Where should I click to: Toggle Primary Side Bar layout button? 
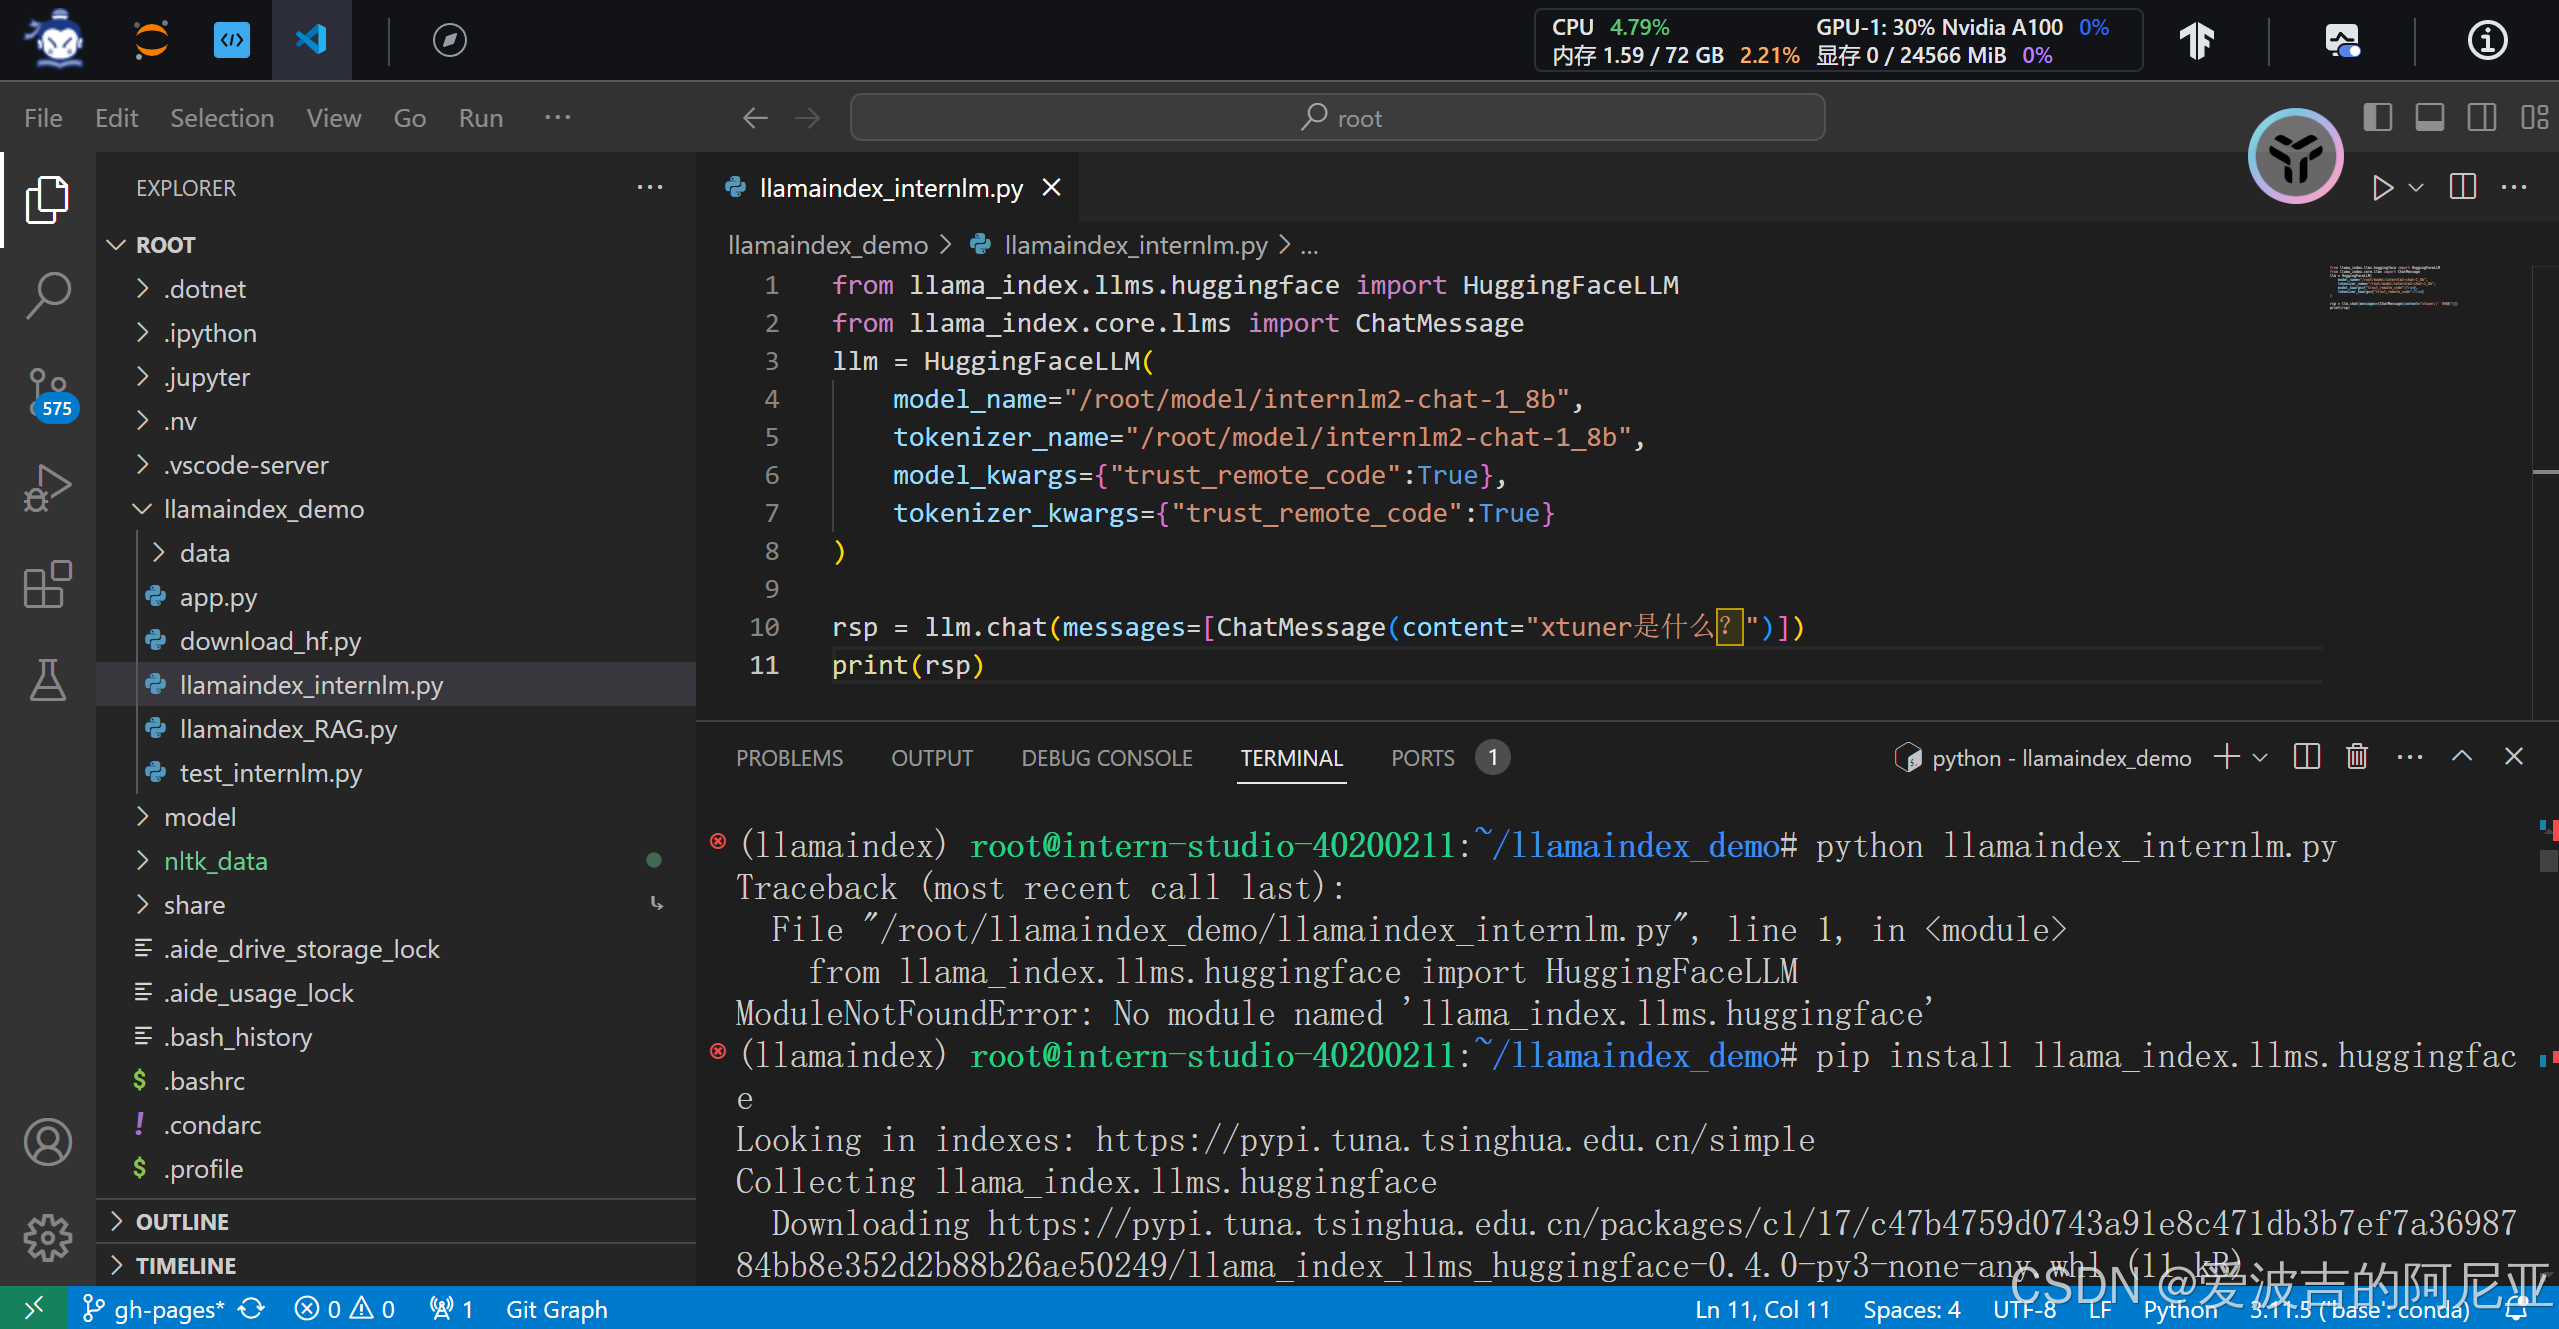point(2377,118)
